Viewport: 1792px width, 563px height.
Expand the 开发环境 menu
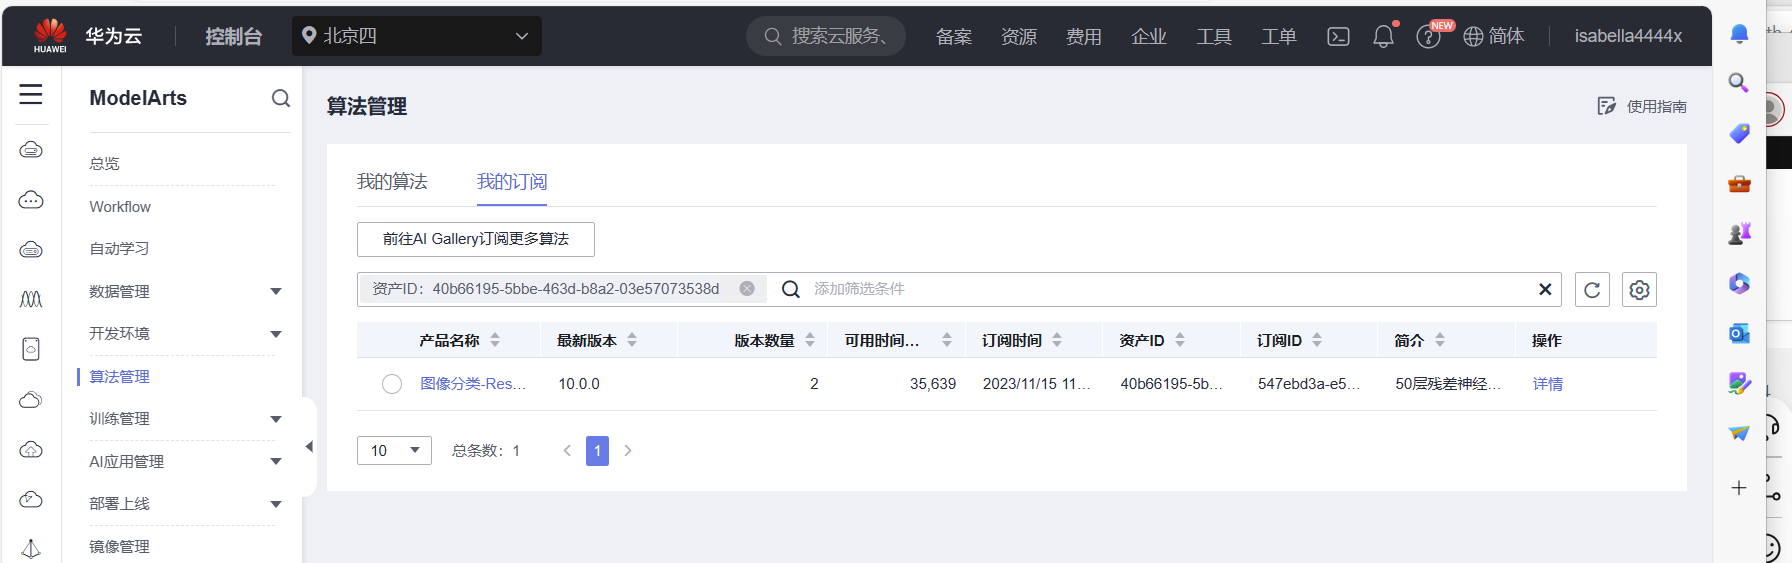point(276,334)
